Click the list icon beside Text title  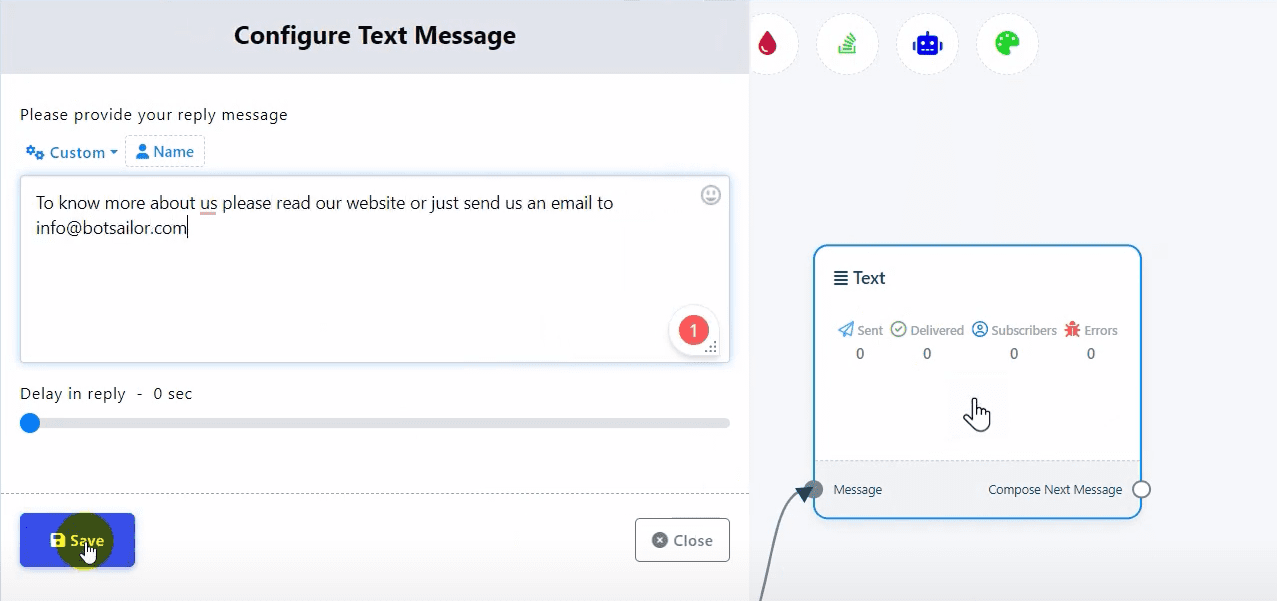tap(841, 278)
